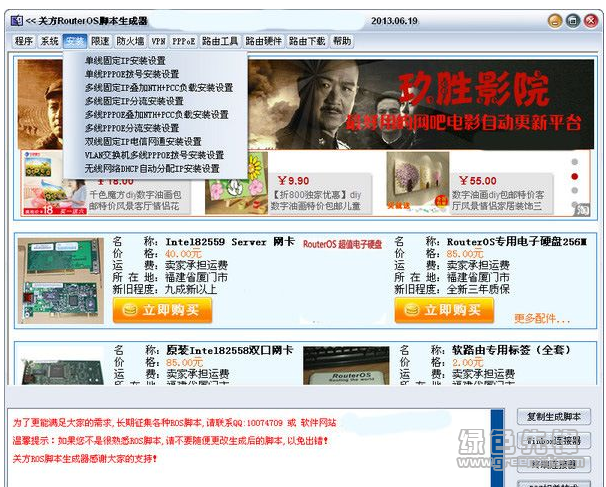The width and height of the screenshot is (606, 487).
Task: Open the 程序 menu
Action: (23, 41)
